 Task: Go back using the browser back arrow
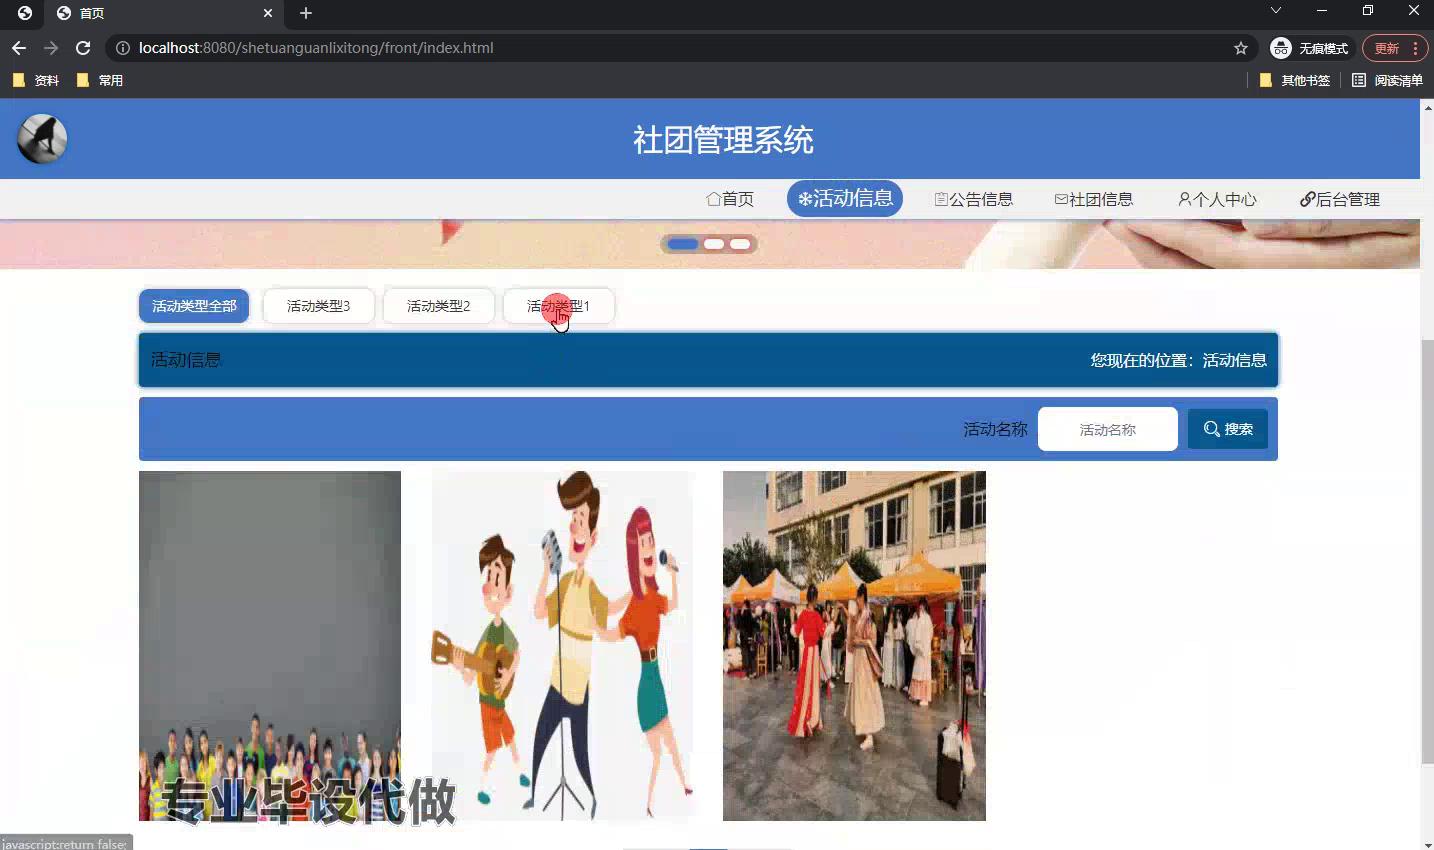pos(19,48)
